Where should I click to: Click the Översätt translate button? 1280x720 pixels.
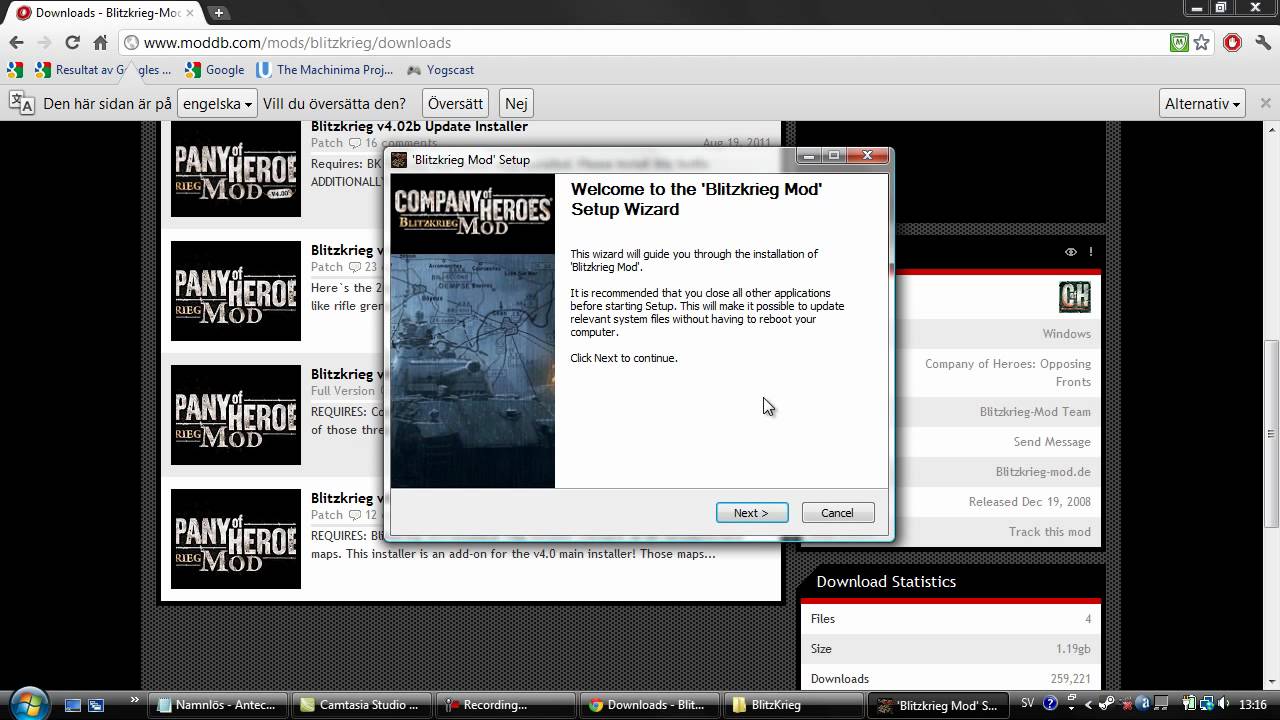(455, 103)
